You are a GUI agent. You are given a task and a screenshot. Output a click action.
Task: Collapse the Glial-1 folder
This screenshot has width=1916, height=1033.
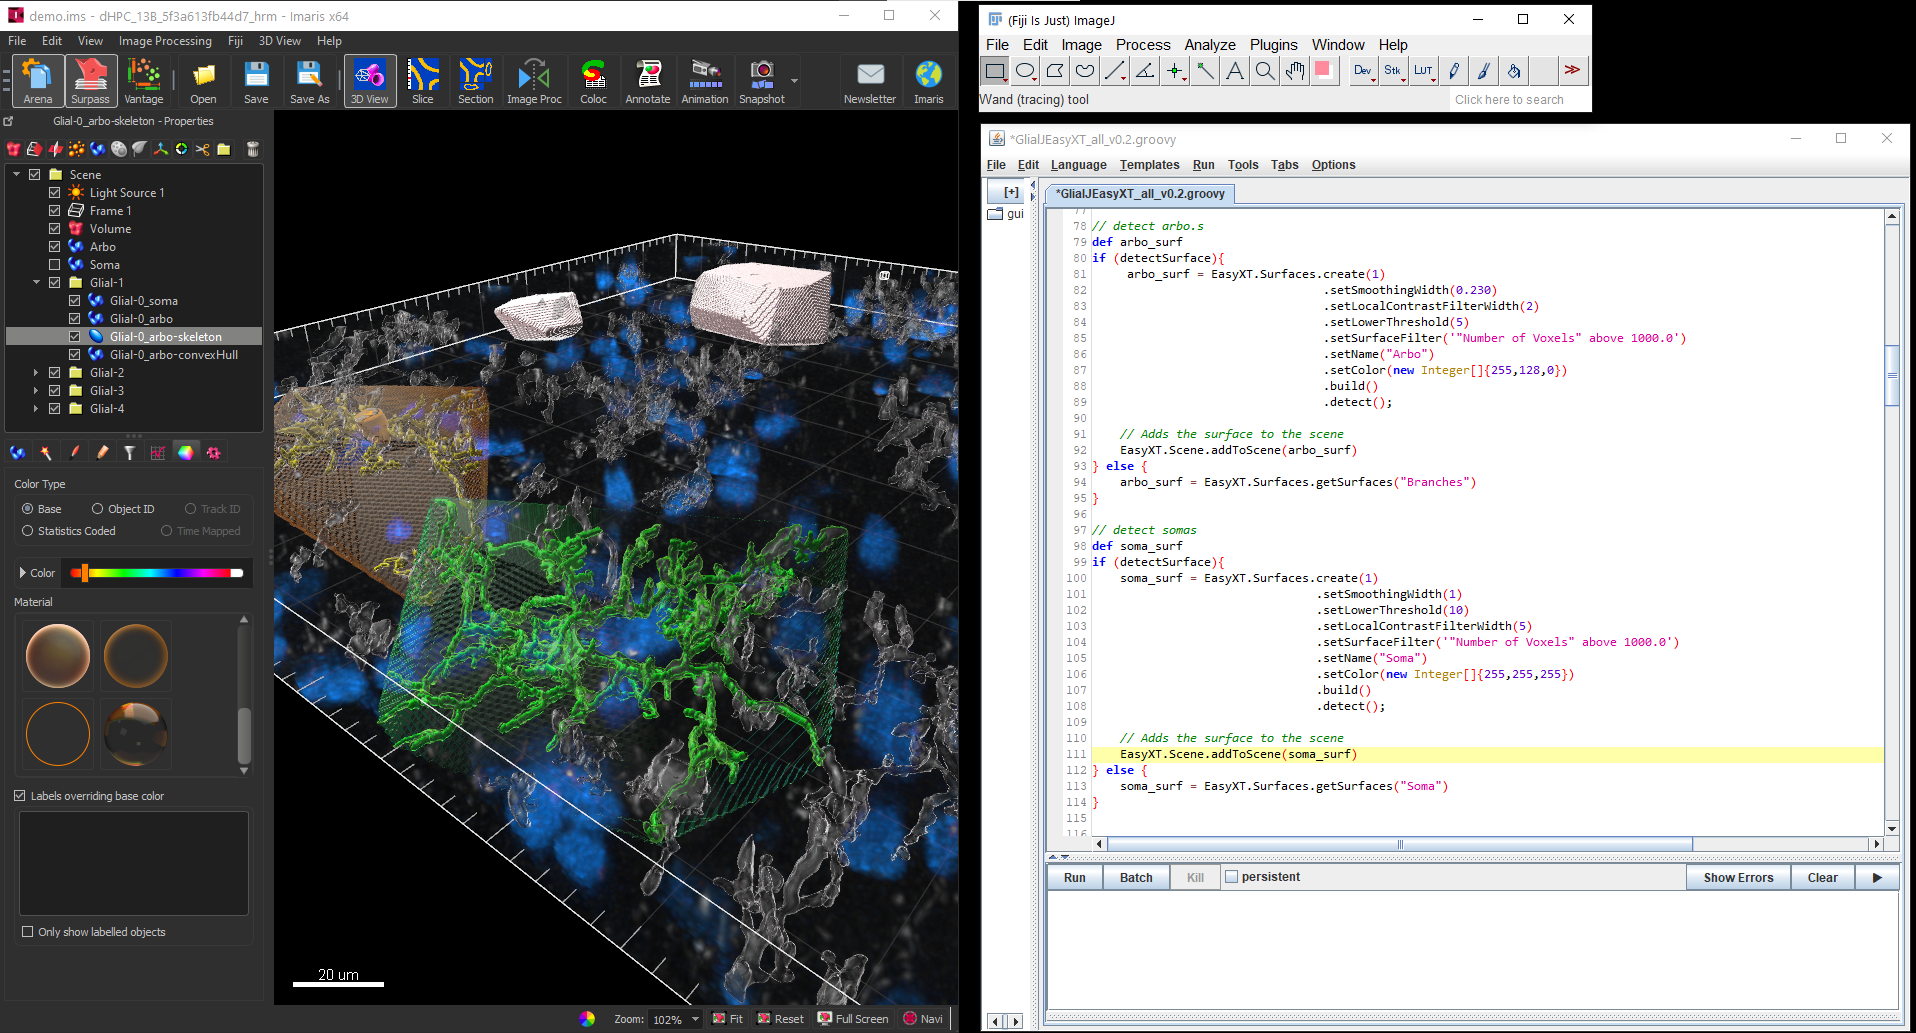click(x=36, y=283)
